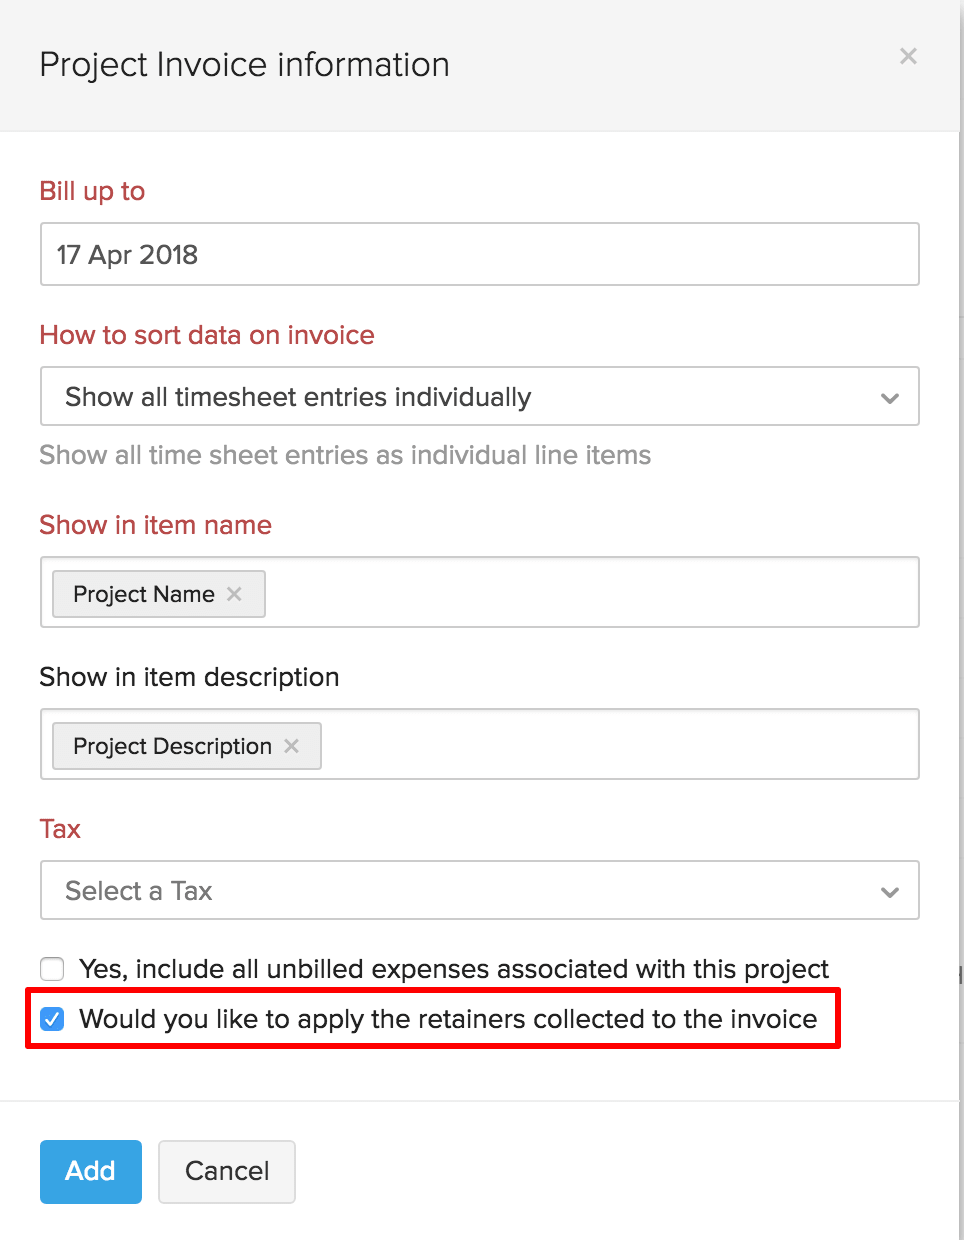
Task: Click the X inside the Project Name chip
Action: click(234, 593)
